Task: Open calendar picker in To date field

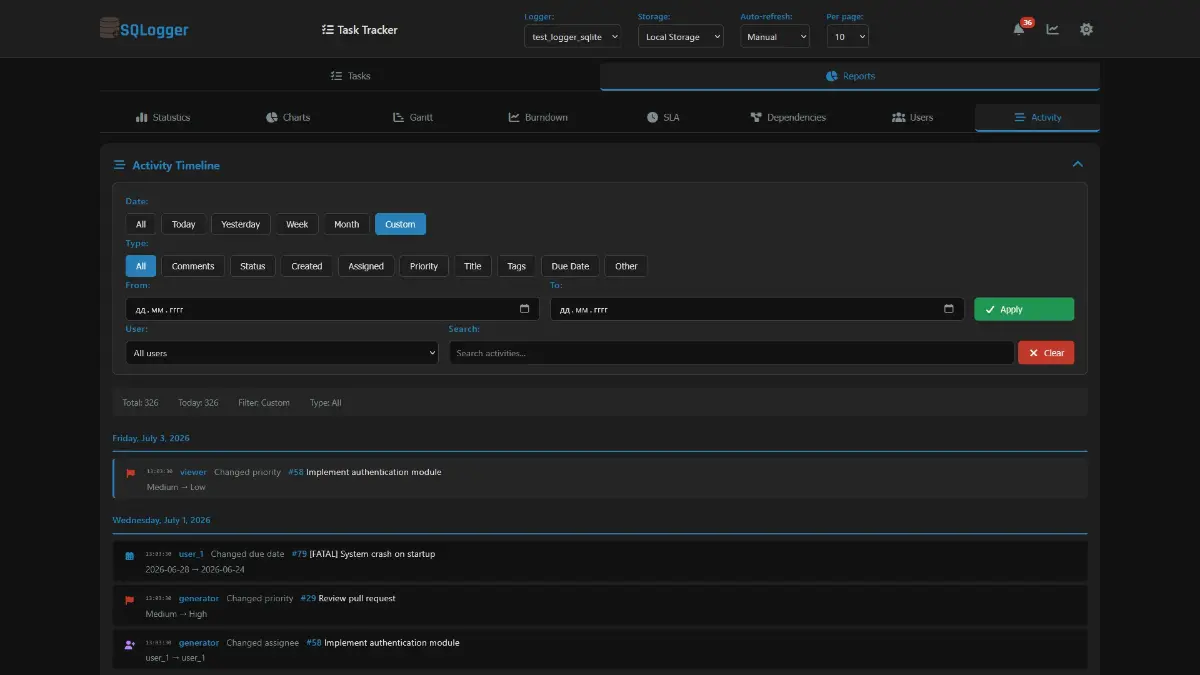Action: tap(949, 309)
